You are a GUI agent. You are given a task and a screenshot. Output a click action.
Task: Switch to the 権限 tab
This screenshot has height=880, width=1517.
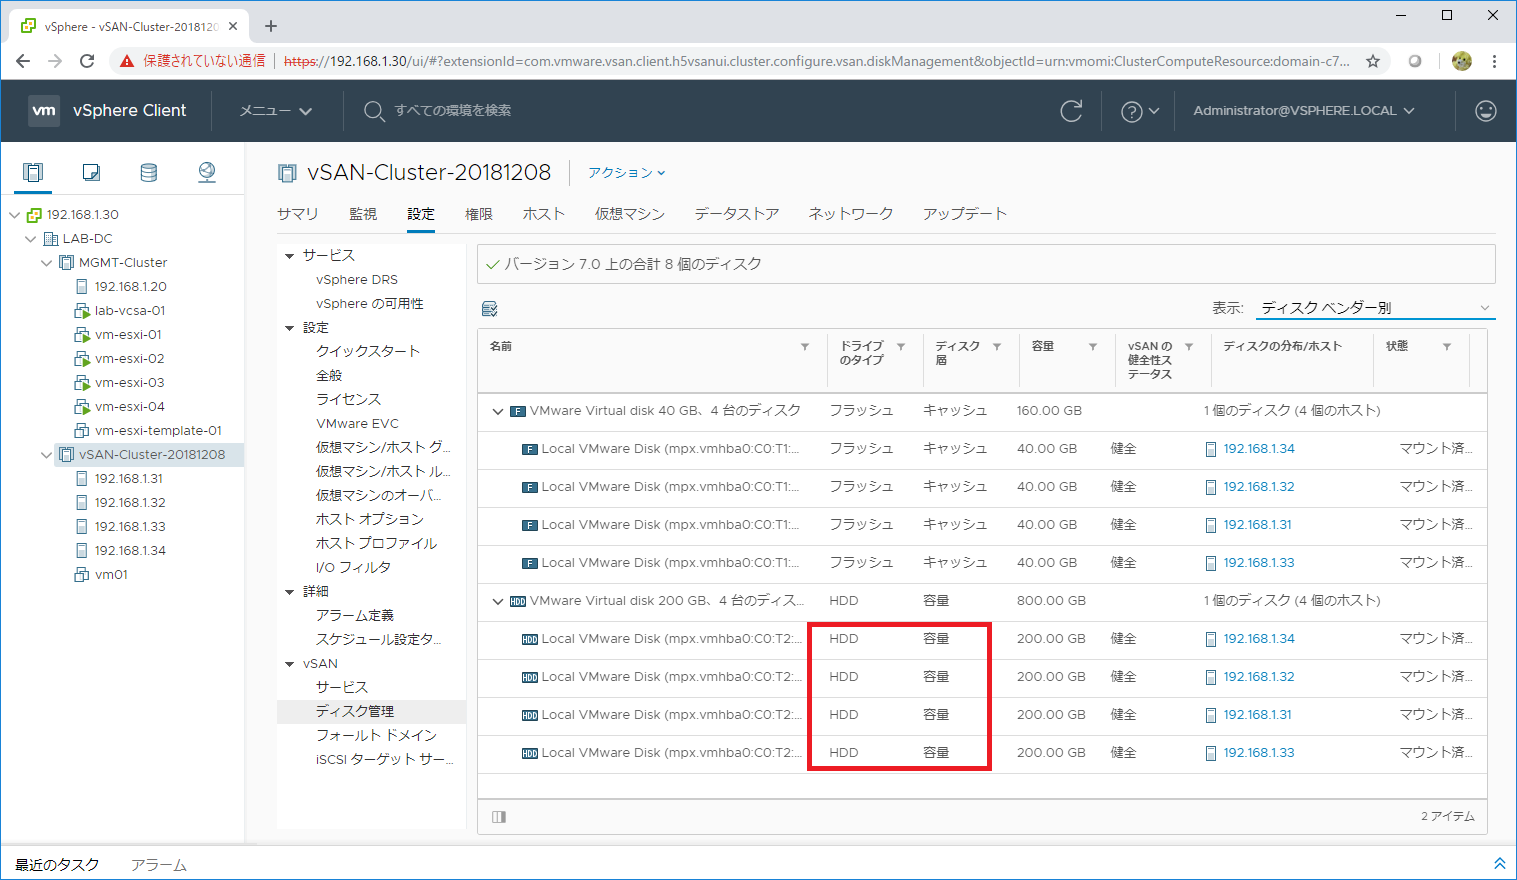coord(479,214)
